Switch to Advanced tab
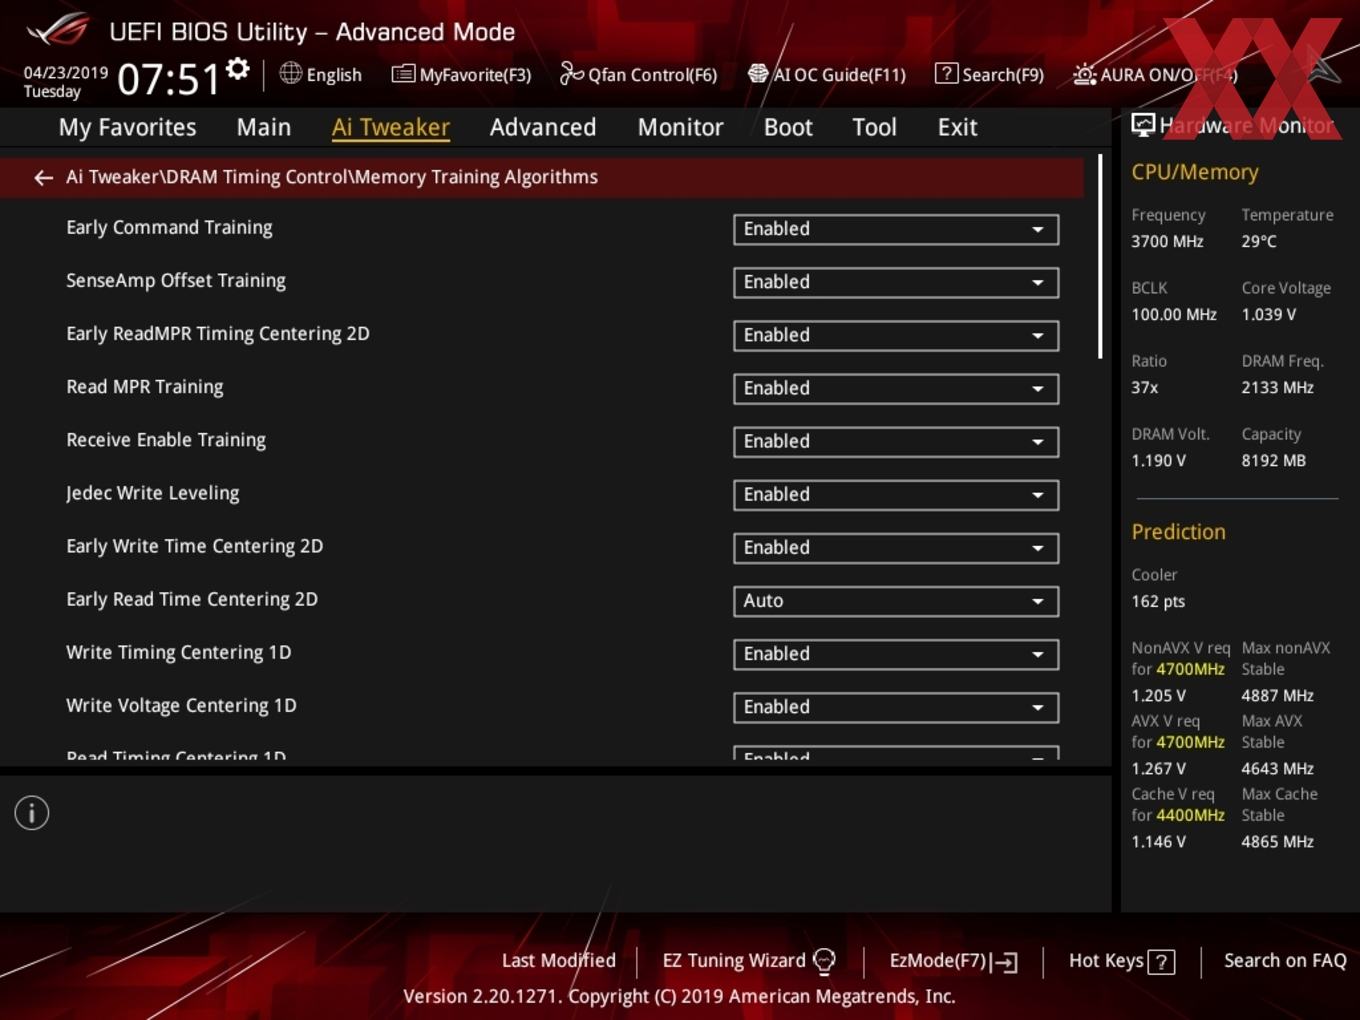The height and width of the screenshot is (1020, 1360). pos(543,127)
